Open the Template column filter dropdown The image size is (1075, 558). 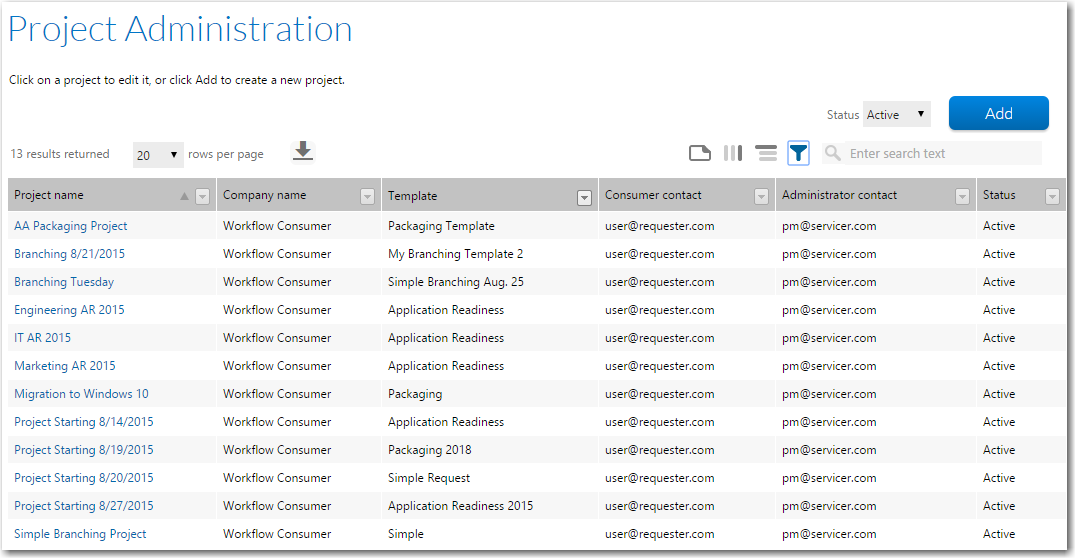click(584, 197)
